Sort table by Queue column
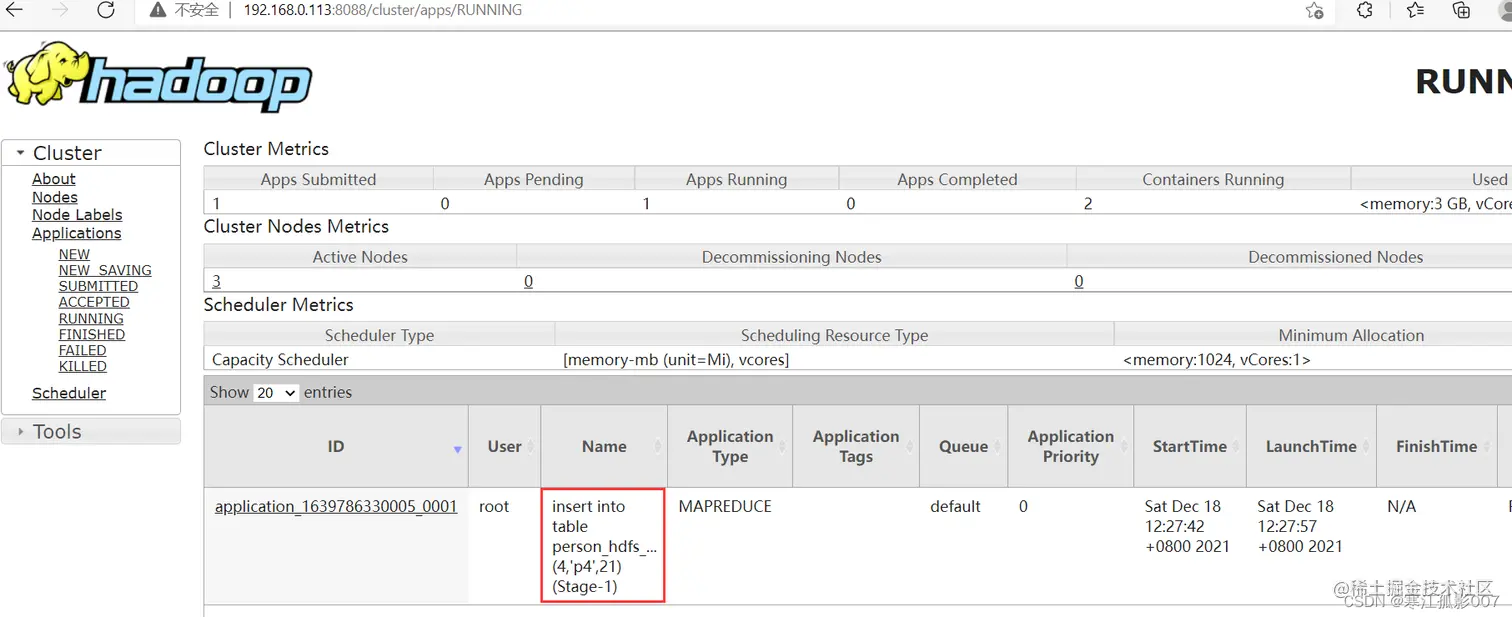Image resolution: width=1512 pixels, height=617 pixels. [963, 447]
